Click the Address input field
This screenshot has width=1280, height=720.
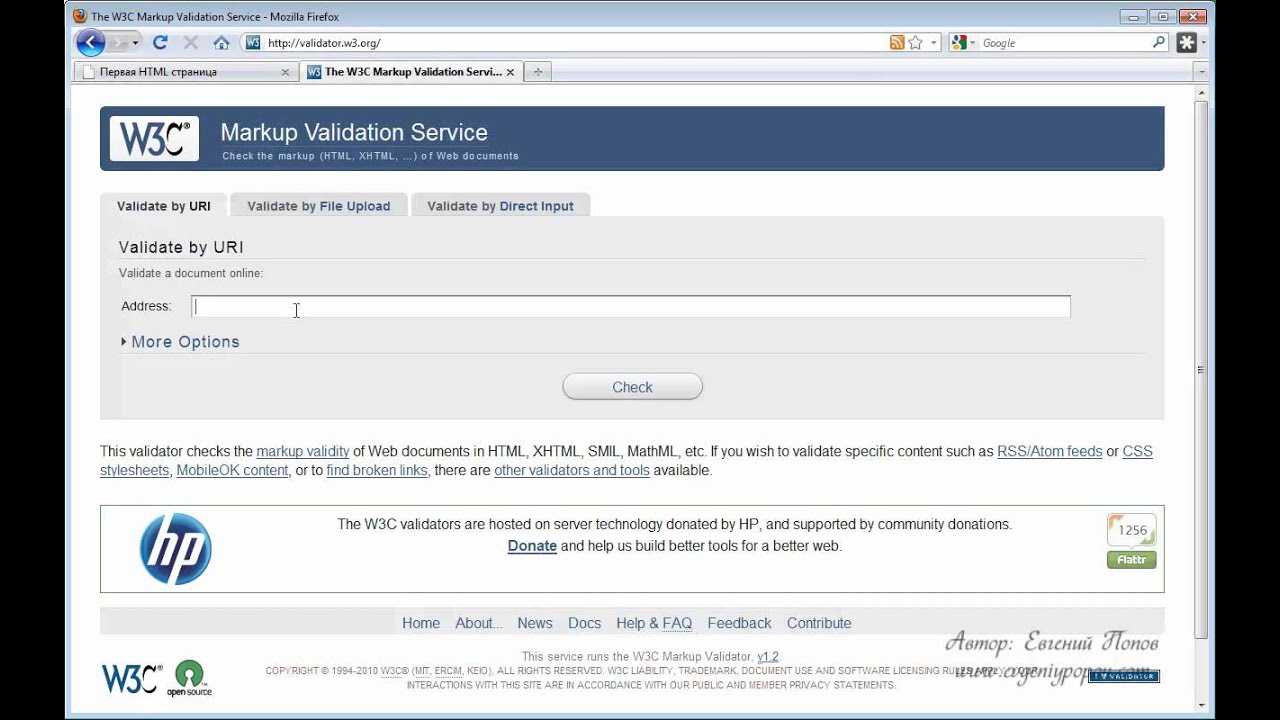[631, 307]
